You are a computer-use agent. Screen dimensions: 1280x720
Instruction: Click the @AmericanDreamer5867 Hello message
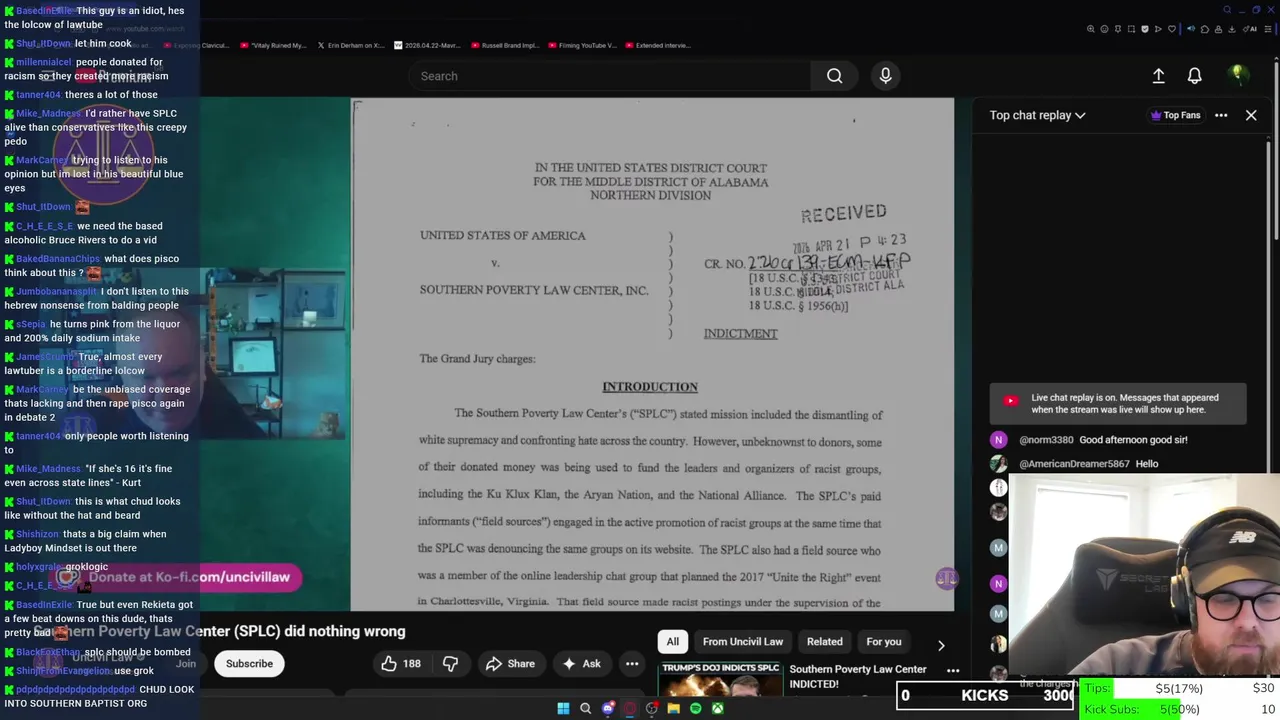point(1088,464)
